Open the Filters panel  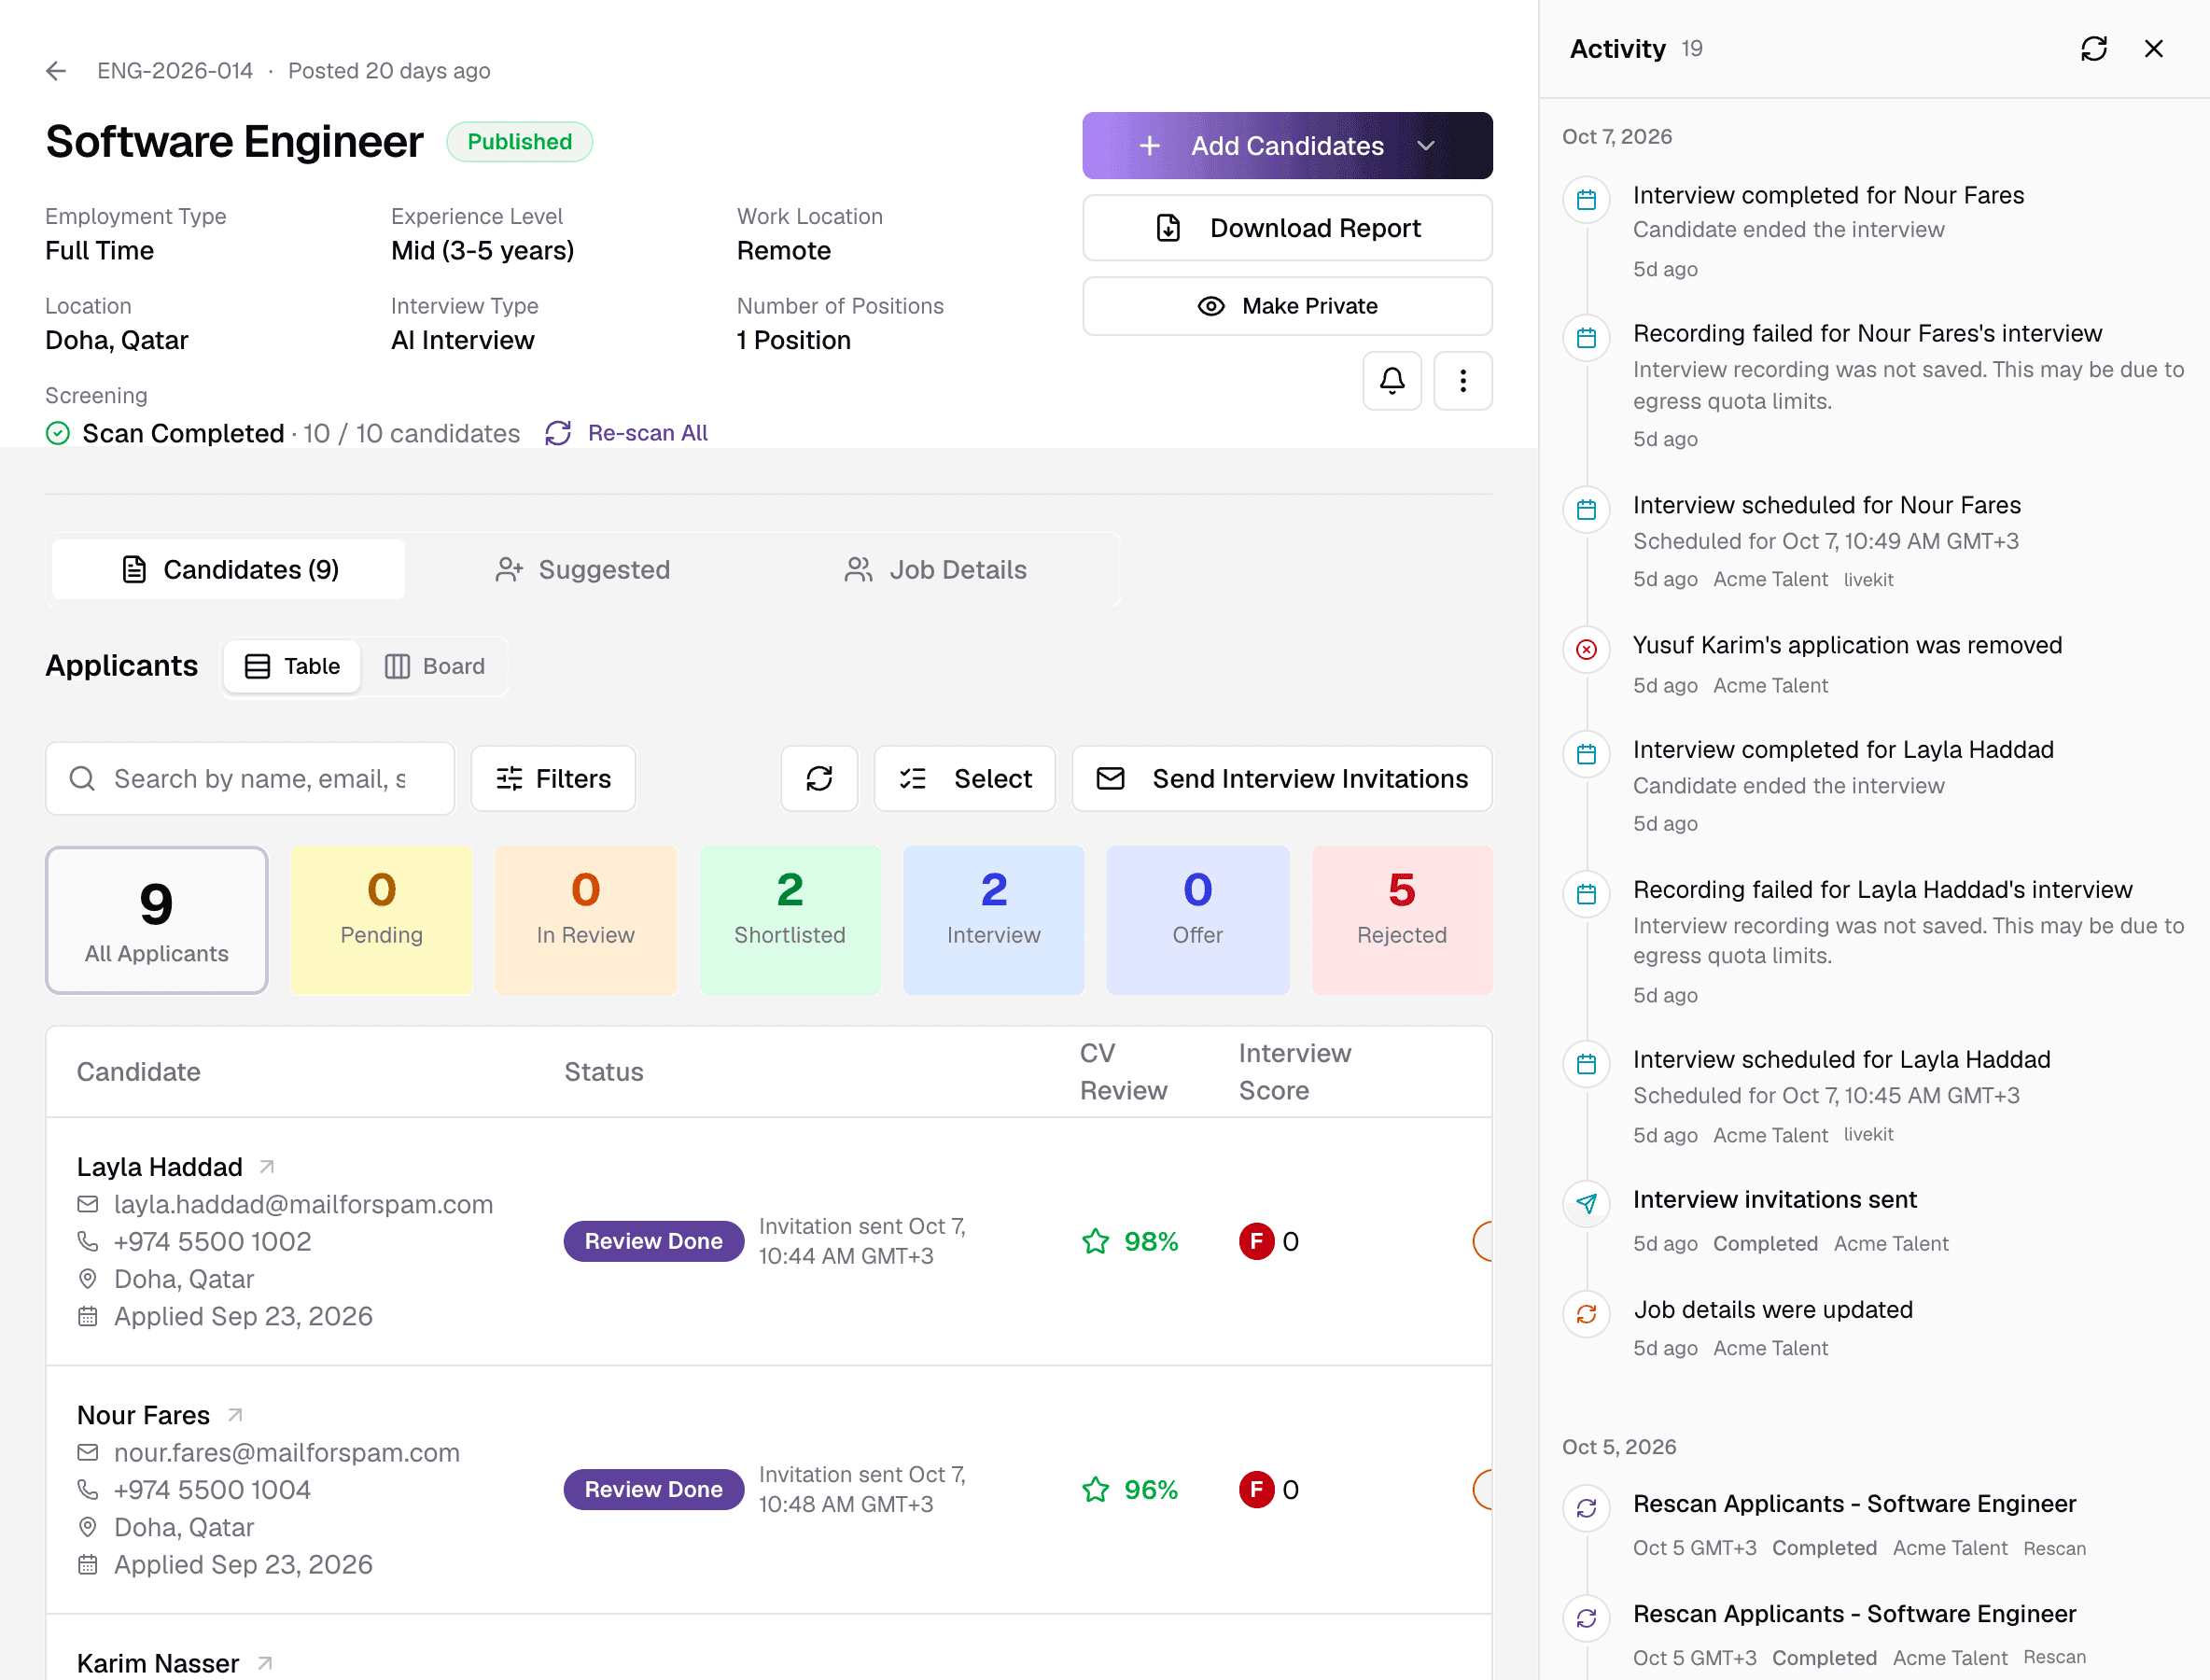pos(553,779)
